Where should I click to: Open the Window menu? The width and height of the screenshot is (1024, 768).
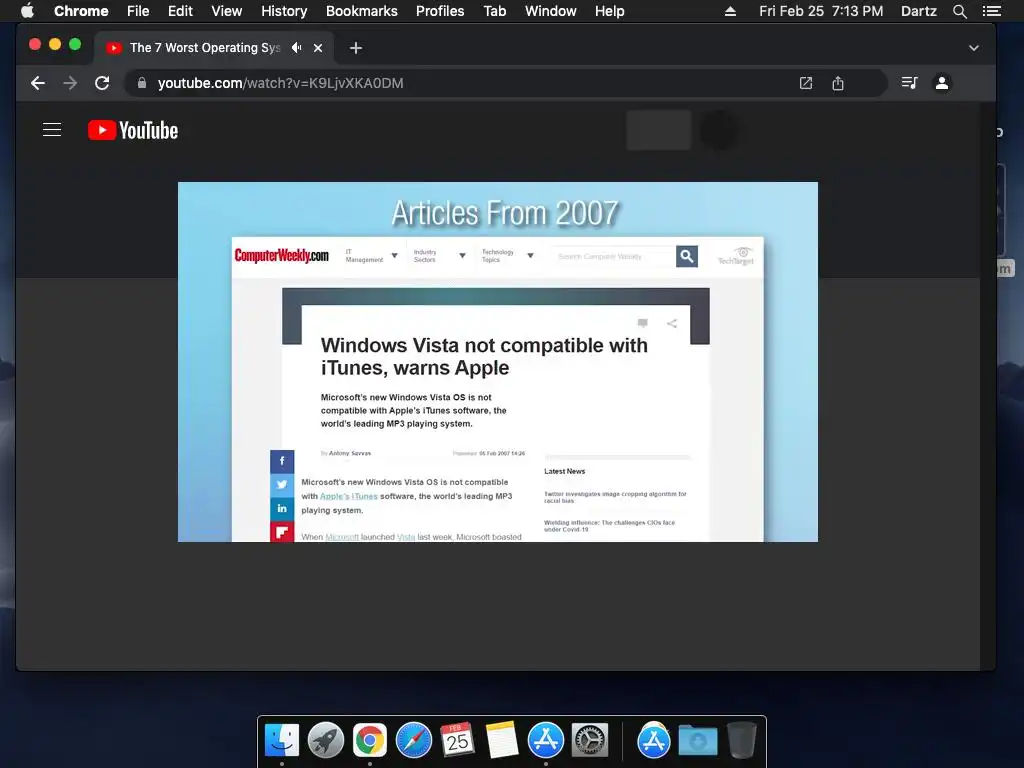tap(551, 11)
